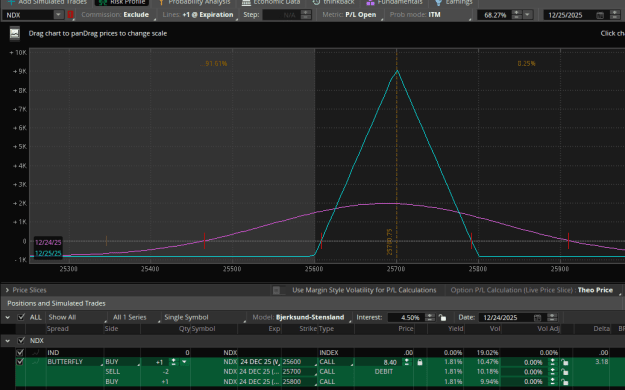The image size is (625, 390).
Task: Toggle the lock icon next to Interest rate
Action: 442,317
